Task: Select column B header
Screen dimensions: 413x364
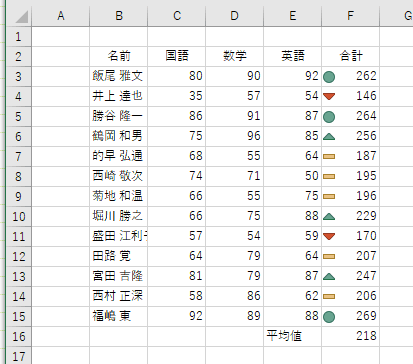Action: pyautogui.click(x=119, y=16)
